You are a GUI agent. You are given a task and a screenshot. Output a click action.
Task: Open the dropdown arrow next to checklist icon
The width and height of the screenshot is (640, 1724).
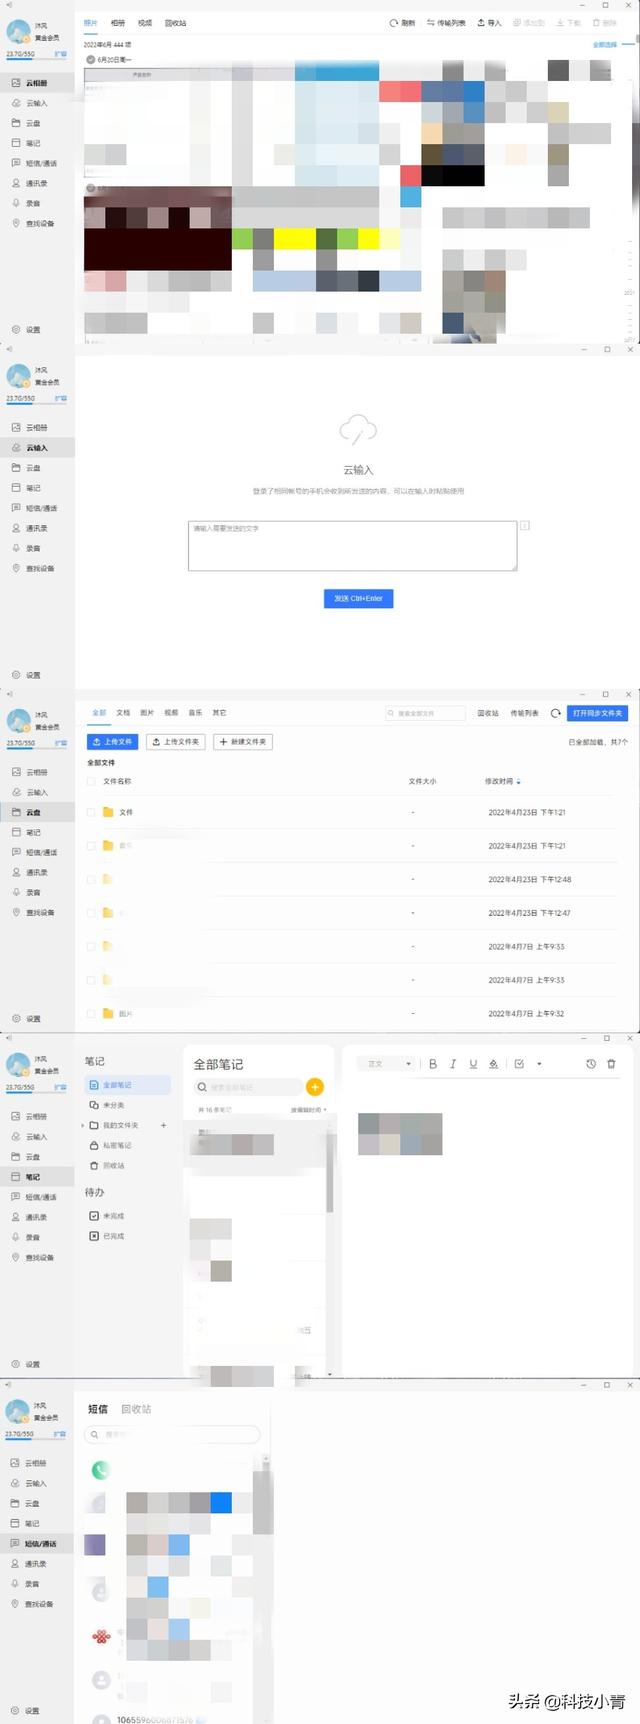[x=539, y=1064]
